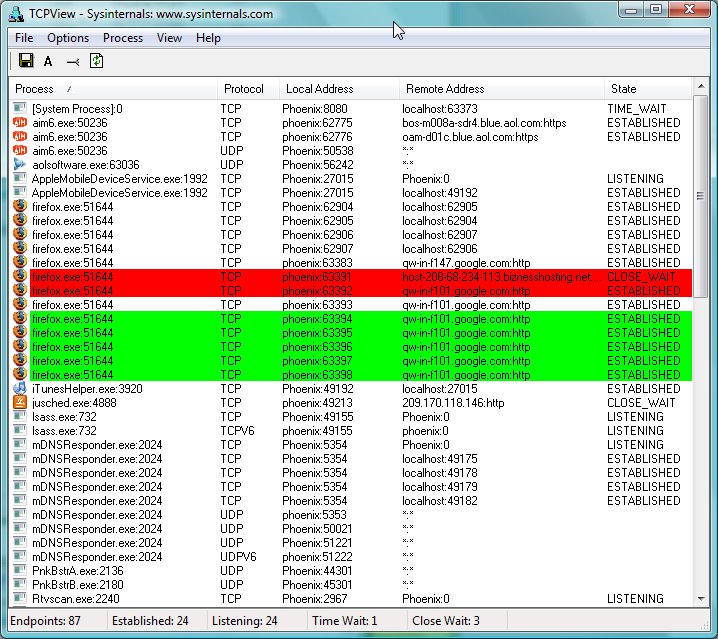Click the Save toolbar icon

pyautogui.click(x=26, y=60)
